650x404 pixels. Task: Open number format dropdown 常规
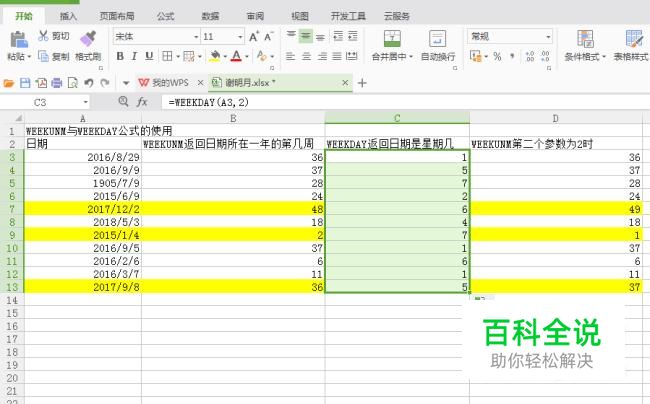pyautogui.click(x=548, y=37)
